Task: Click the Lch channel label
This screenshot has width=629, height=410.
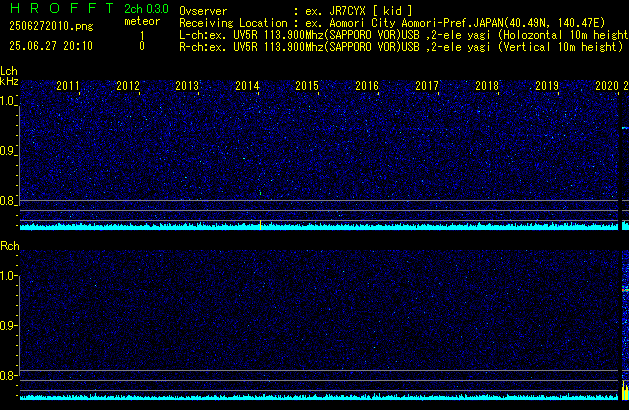Action: tap(9, 71)
